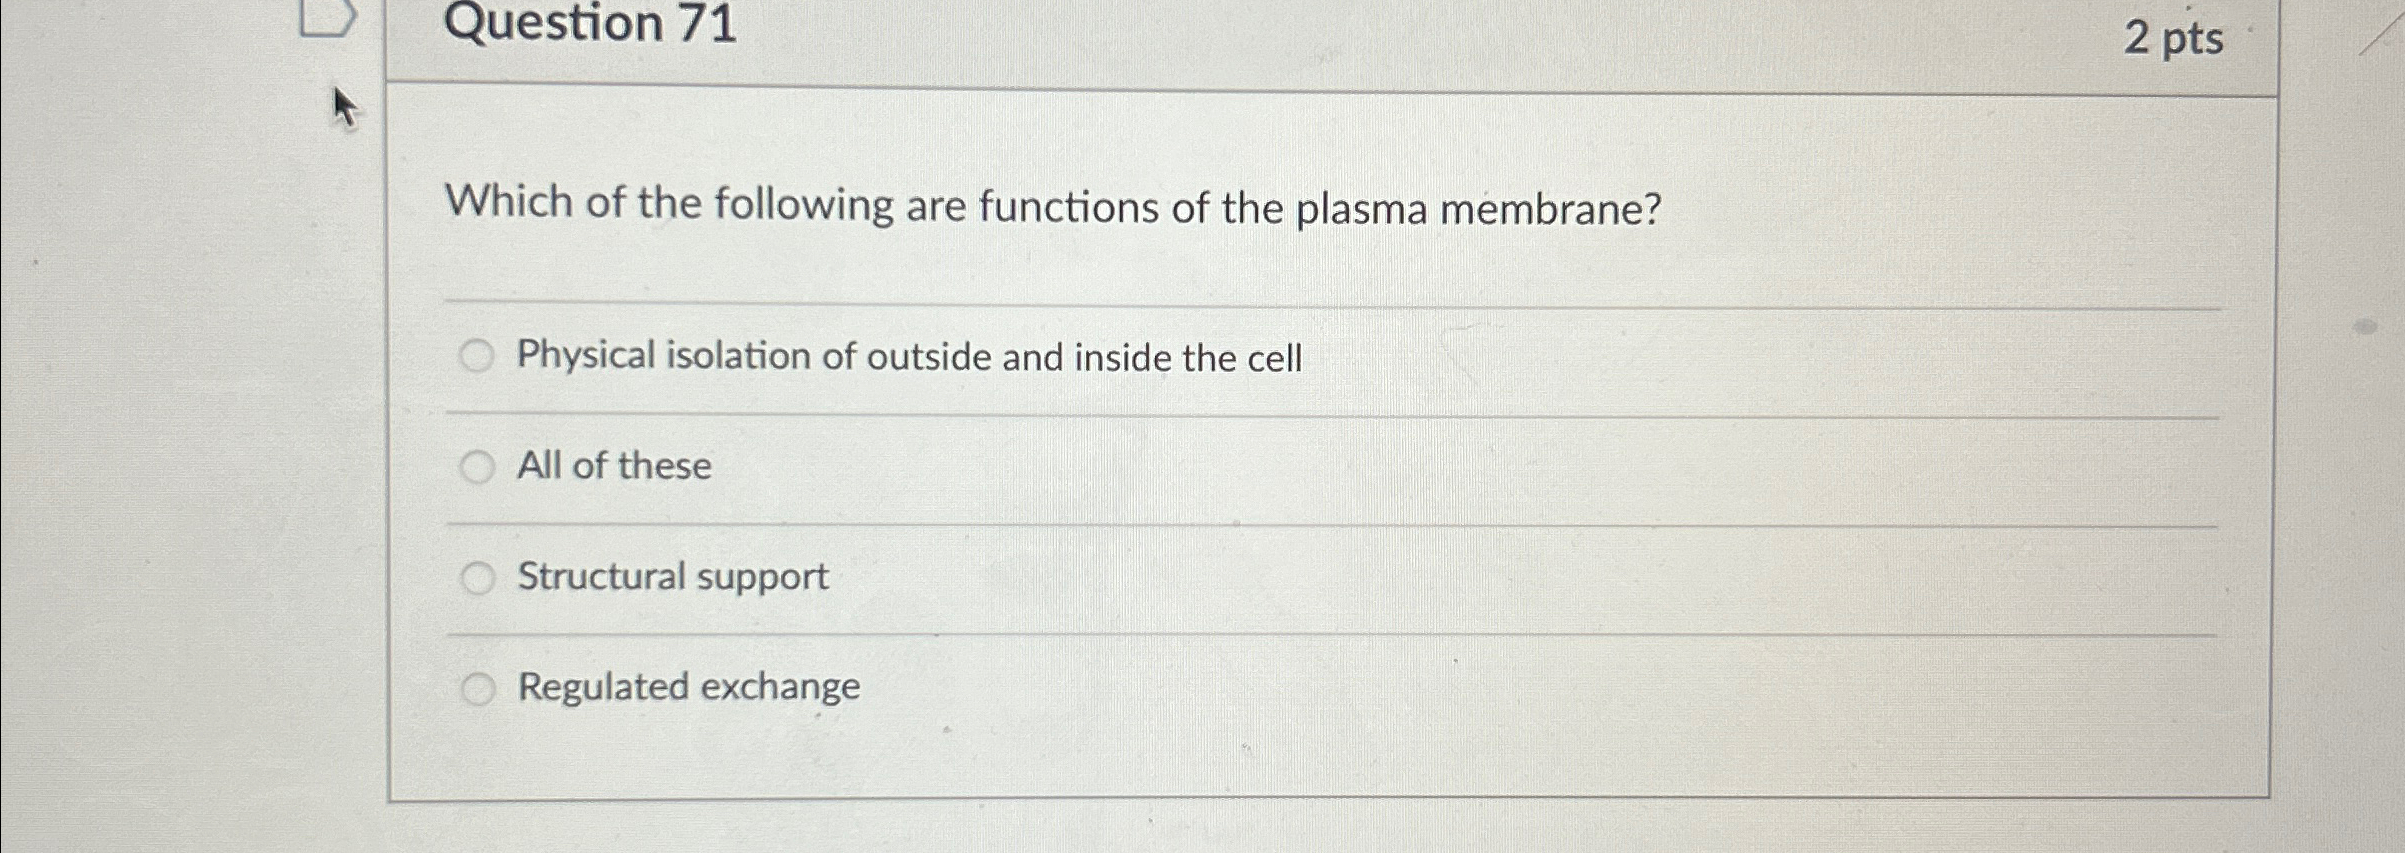
Task: Click the empty circle beside 'All of these'
Action: tap(481, 464)
